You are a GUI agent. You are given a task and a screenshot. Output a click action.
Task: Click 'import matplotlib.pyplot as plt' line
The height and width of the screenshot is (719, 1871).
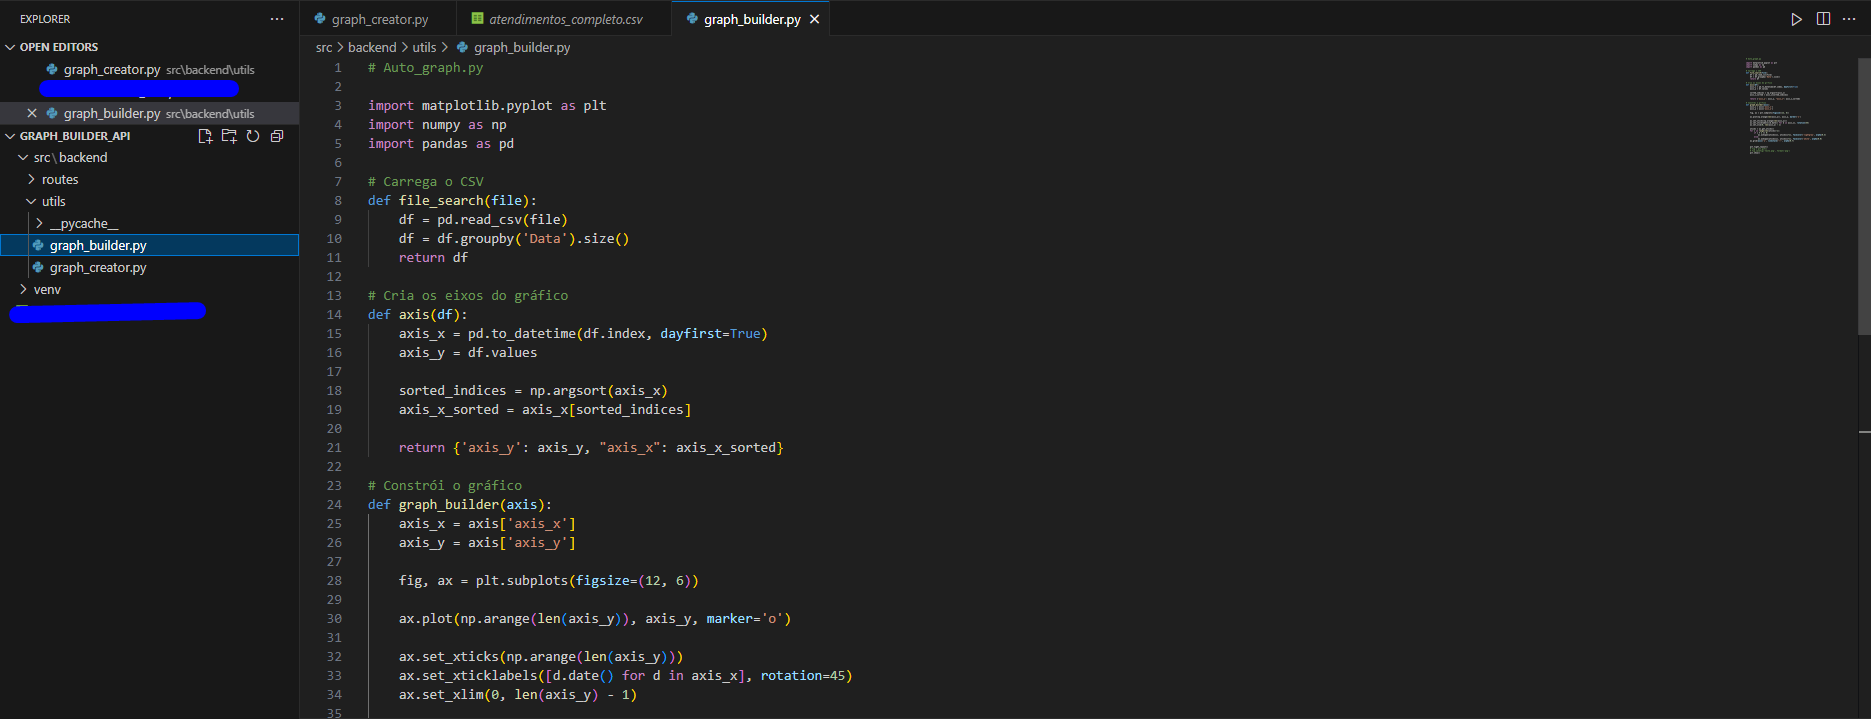click(x=487, y=105)
